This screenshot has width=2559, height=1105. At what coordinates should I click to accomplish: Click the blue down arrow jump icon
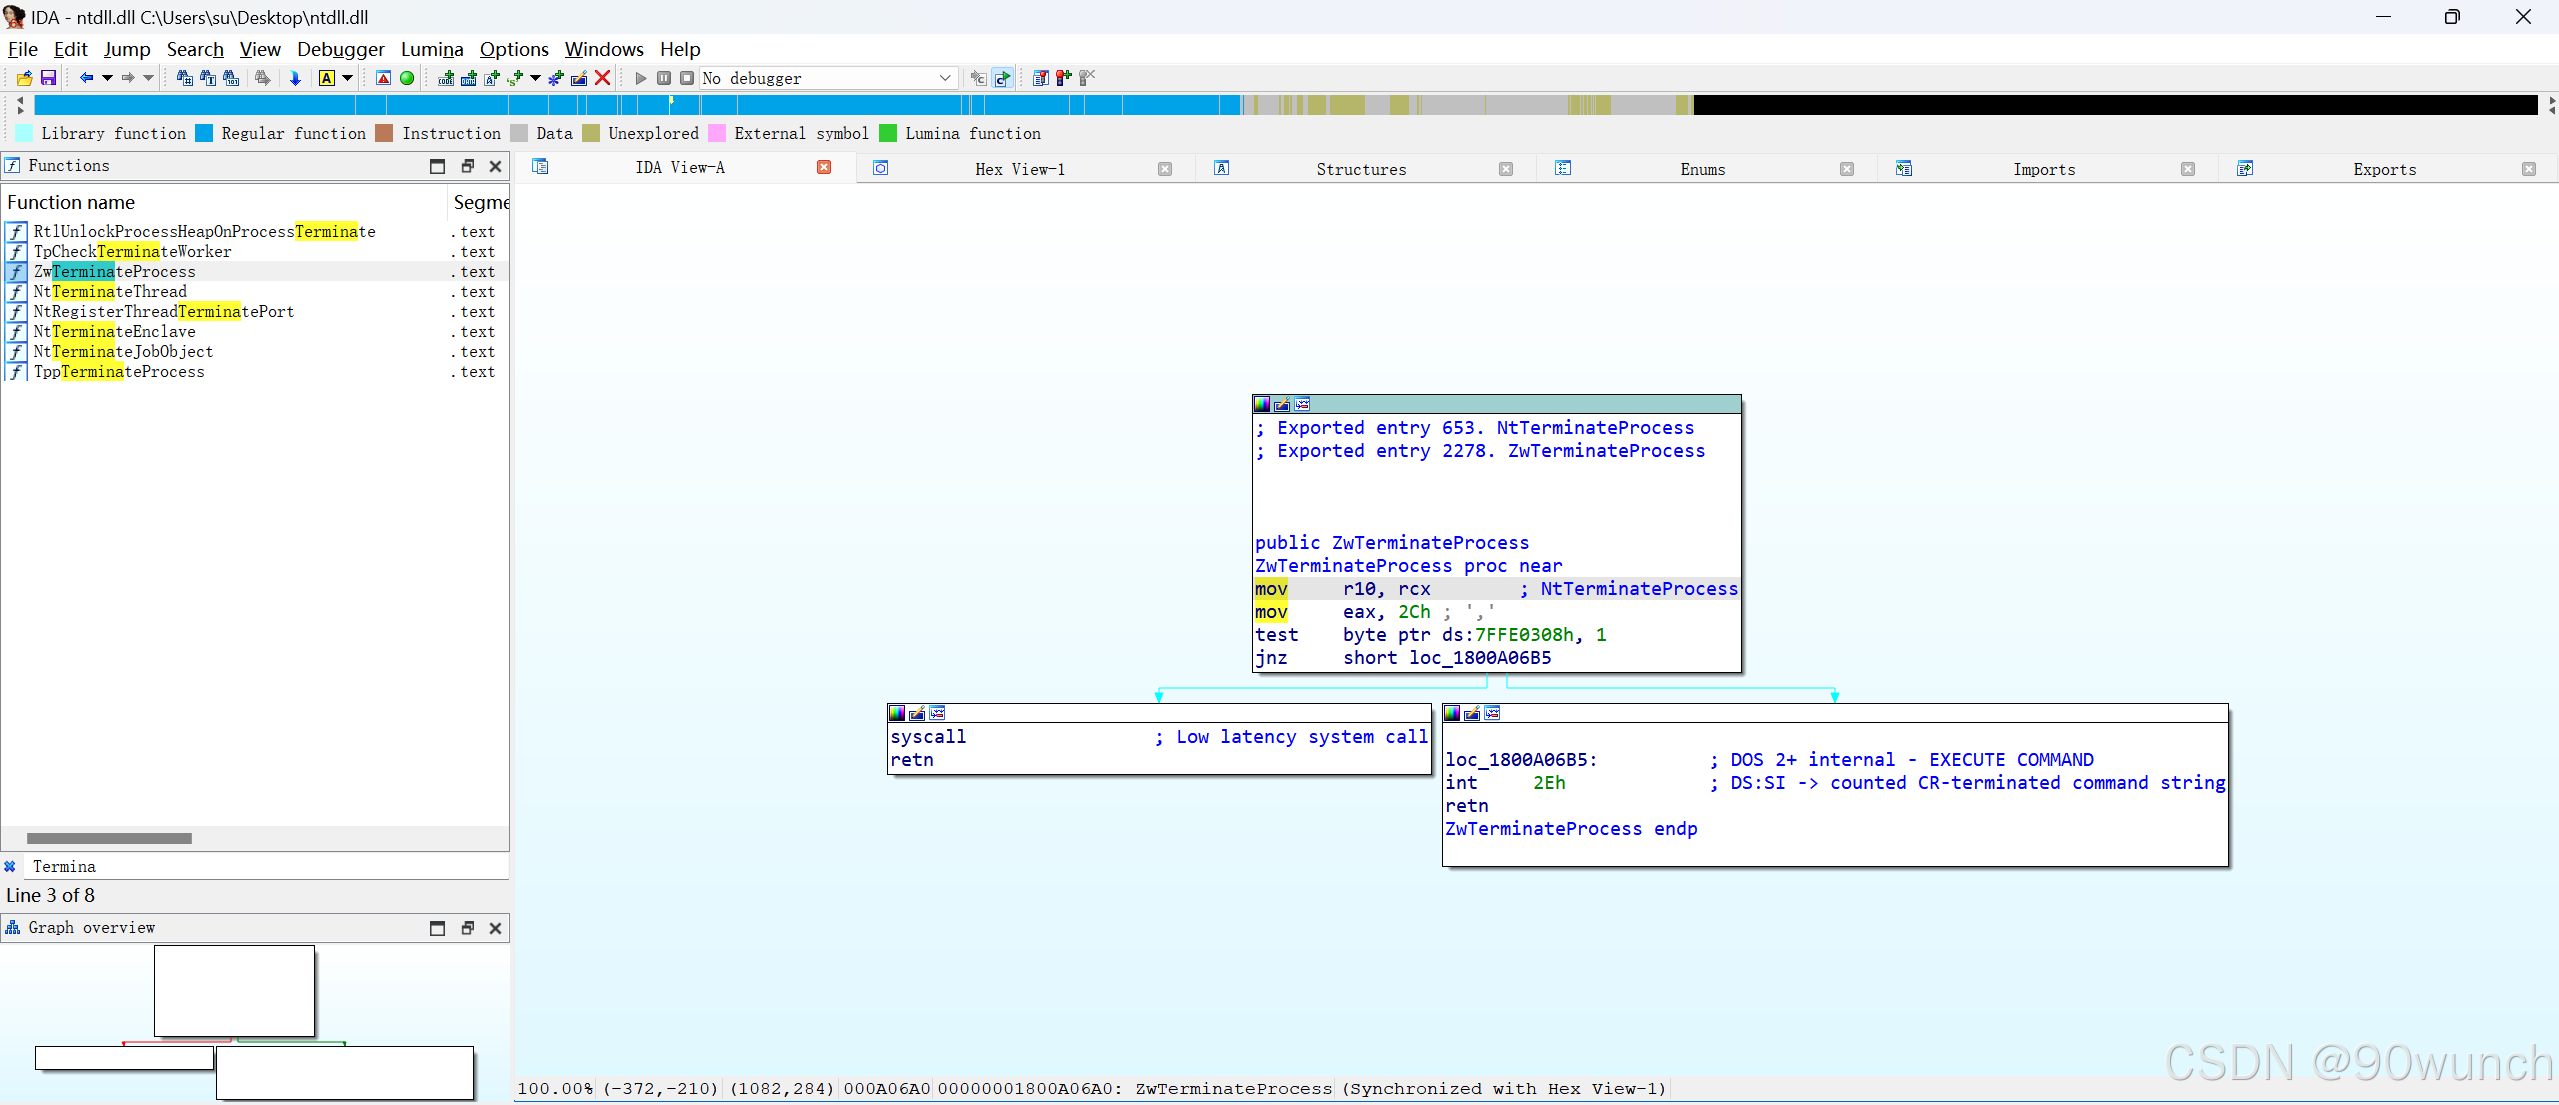(295, 78)
